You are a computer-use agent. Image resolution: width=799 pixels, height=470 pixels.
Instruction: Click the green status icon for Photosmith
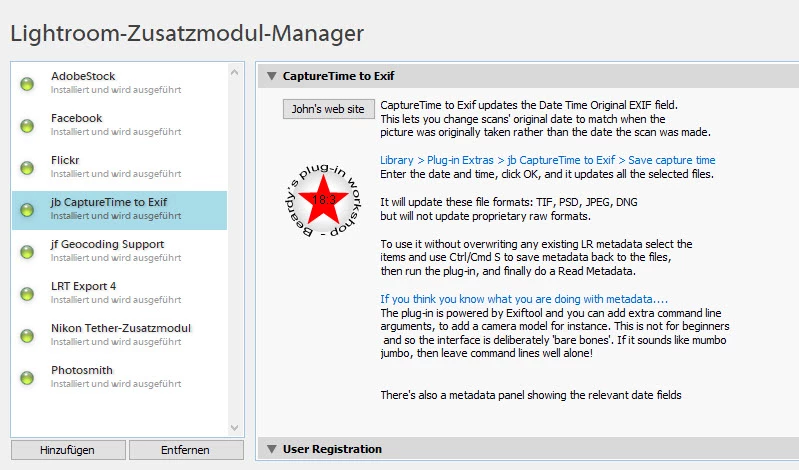[x=27, y=378]
